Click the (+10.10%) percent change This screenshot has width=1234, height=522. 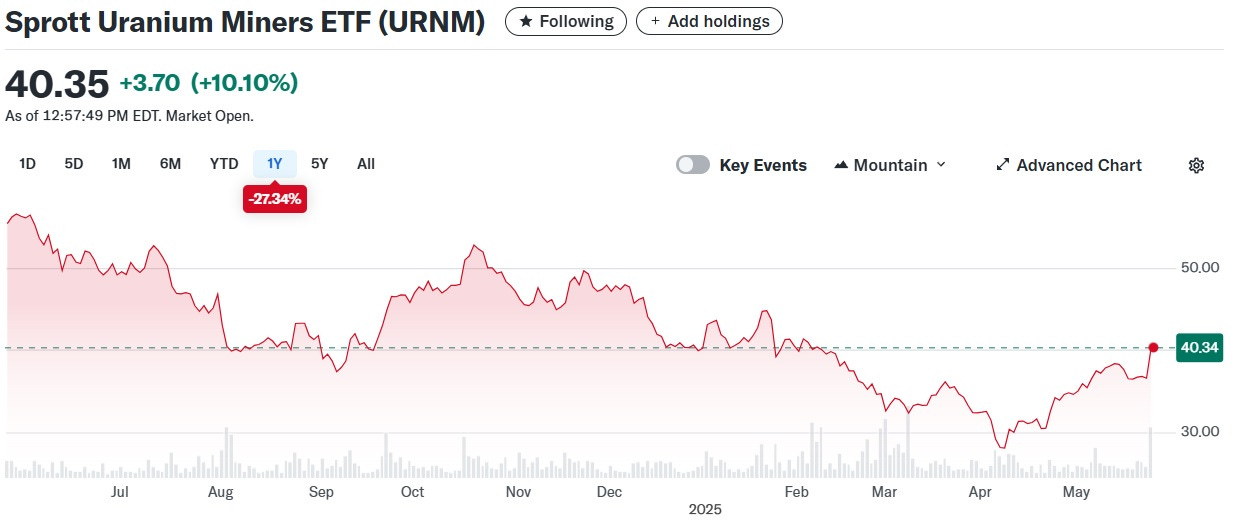pos(245,84)
